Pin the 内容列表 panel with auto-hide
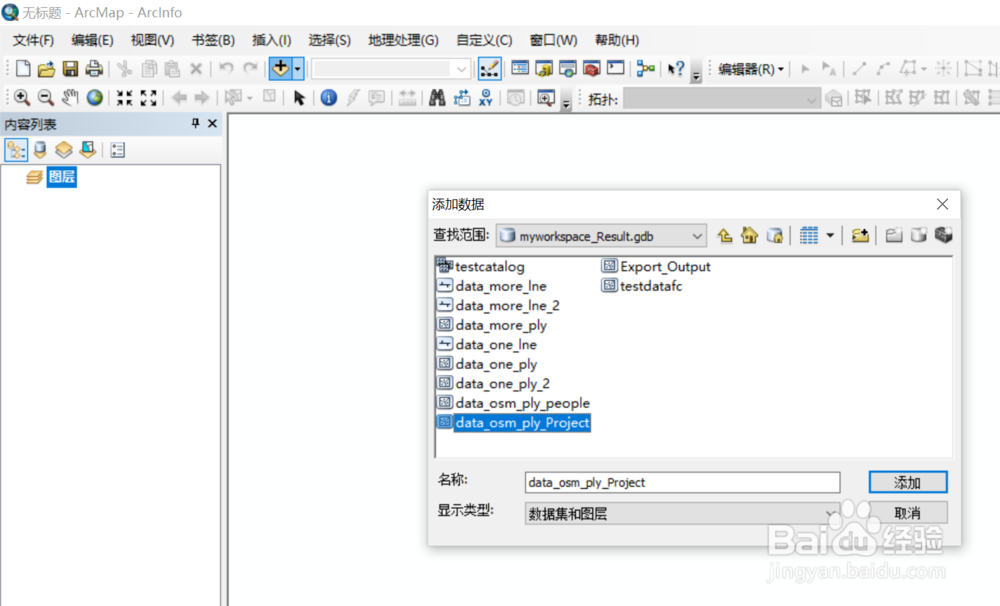Viewport: 1000px width, 606px height. pyautogui.click(x=195, y=123)
